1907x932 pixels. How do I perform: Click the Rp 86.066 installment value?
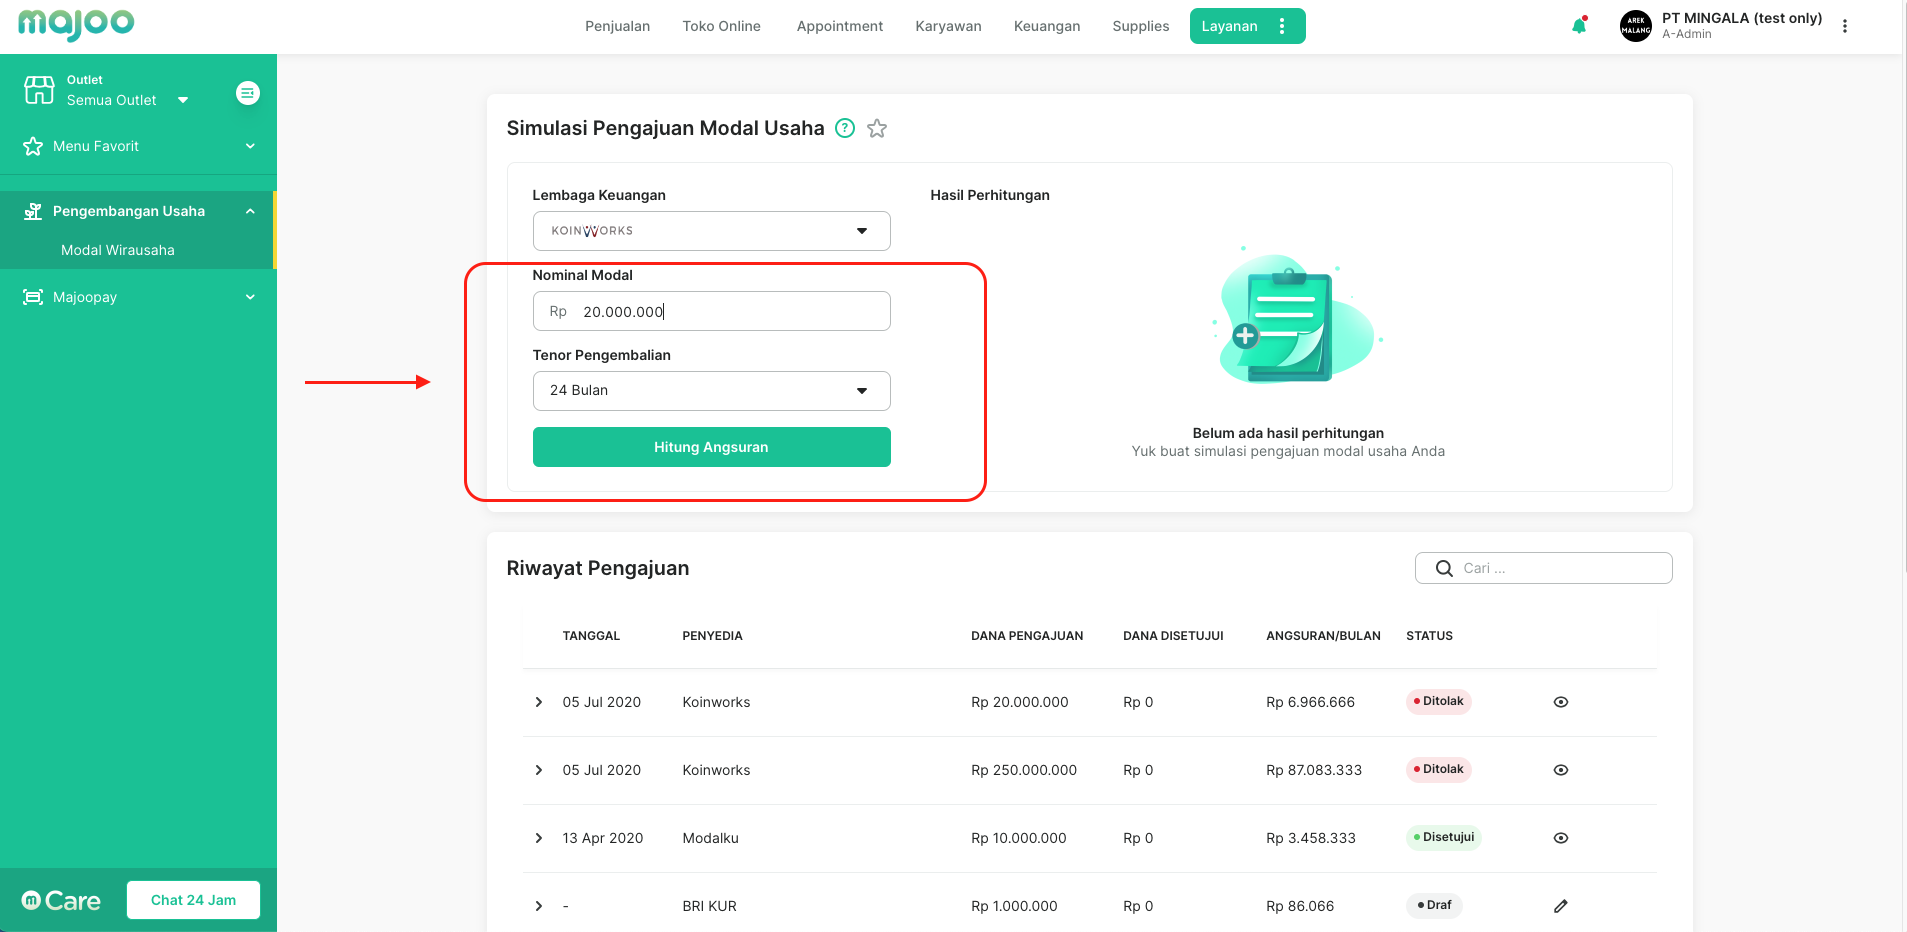click(1300, 906)
